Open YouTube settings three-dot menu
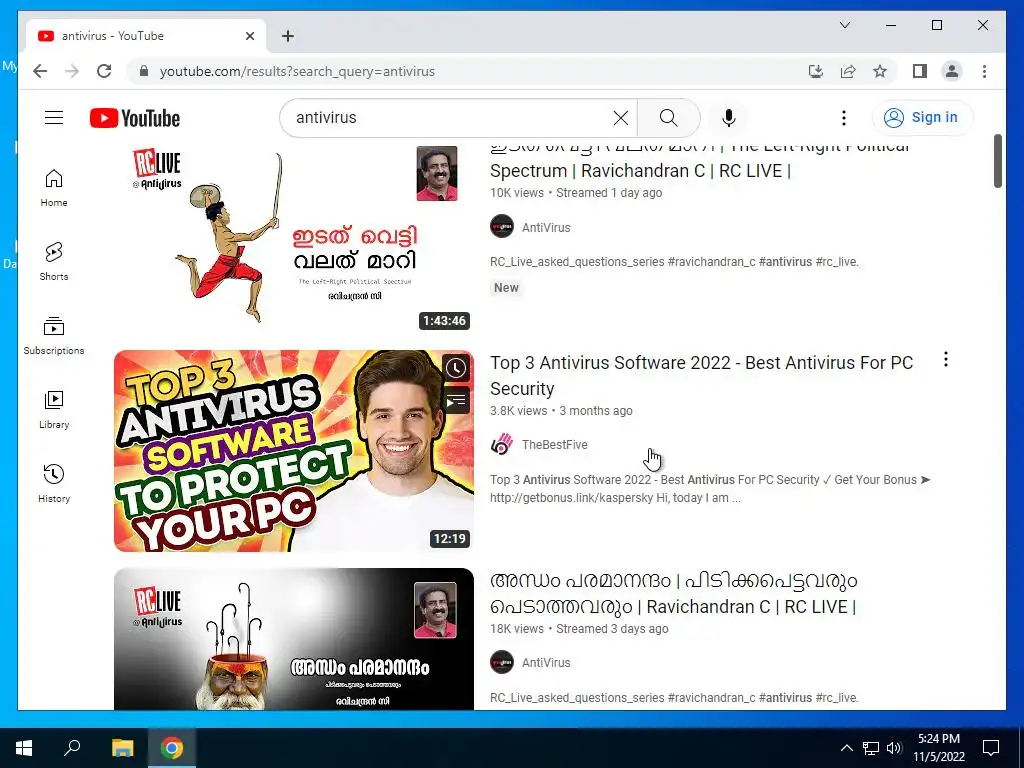The image size is (1024, 768). pyautogui.click(x=844, y=118)
